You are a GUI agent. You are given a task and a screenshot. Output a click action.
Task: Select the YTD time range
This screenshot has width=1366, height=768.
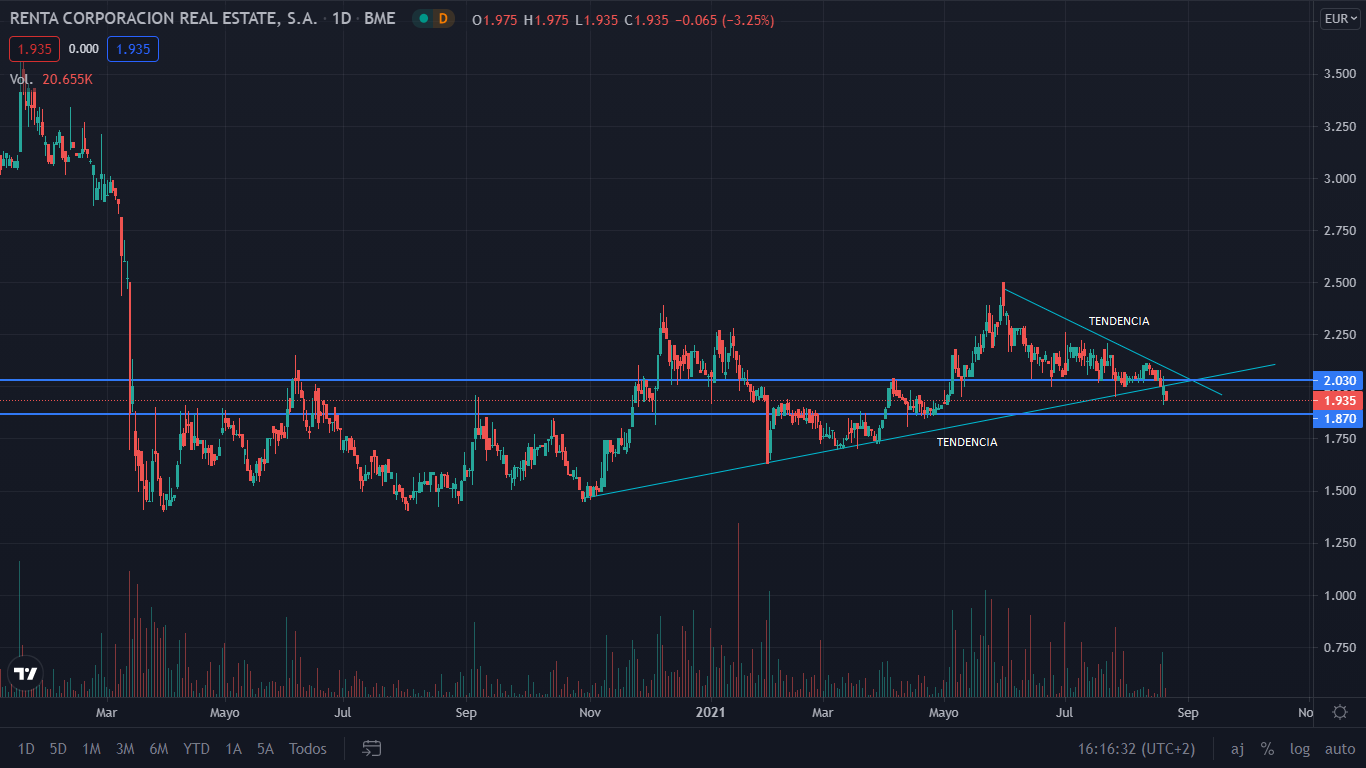pyautogui.click(x=196, y=748)
